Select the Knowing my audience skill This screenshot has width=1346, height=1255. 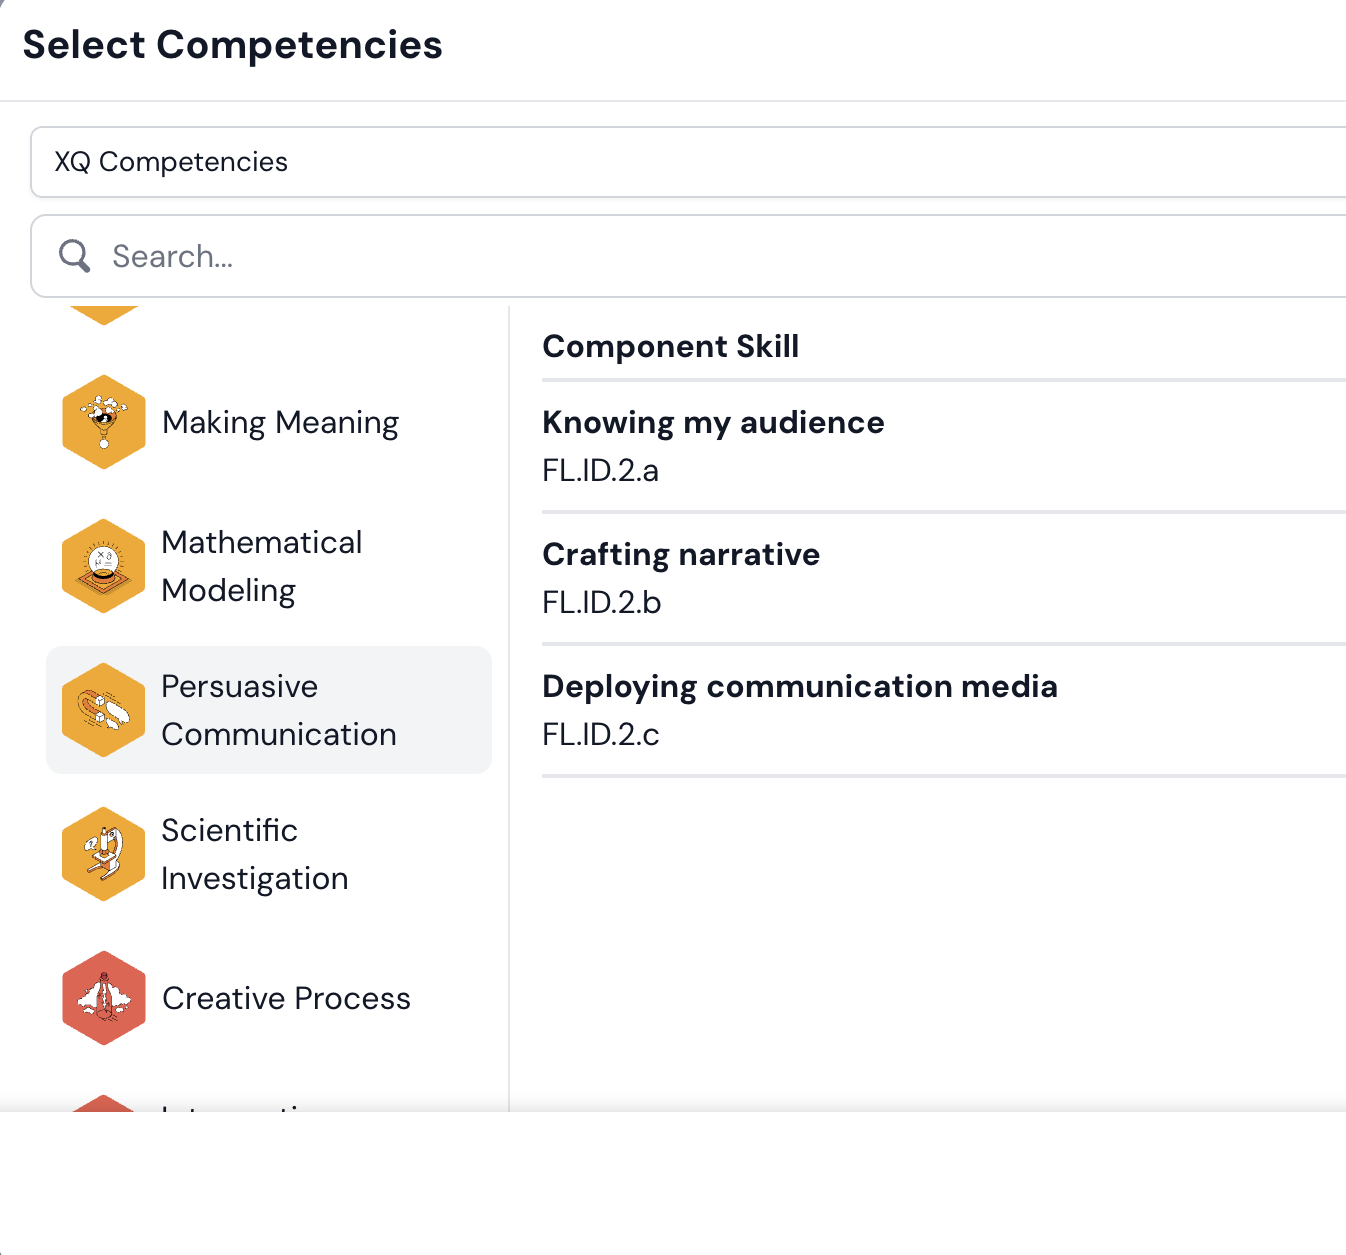[713, 422]
